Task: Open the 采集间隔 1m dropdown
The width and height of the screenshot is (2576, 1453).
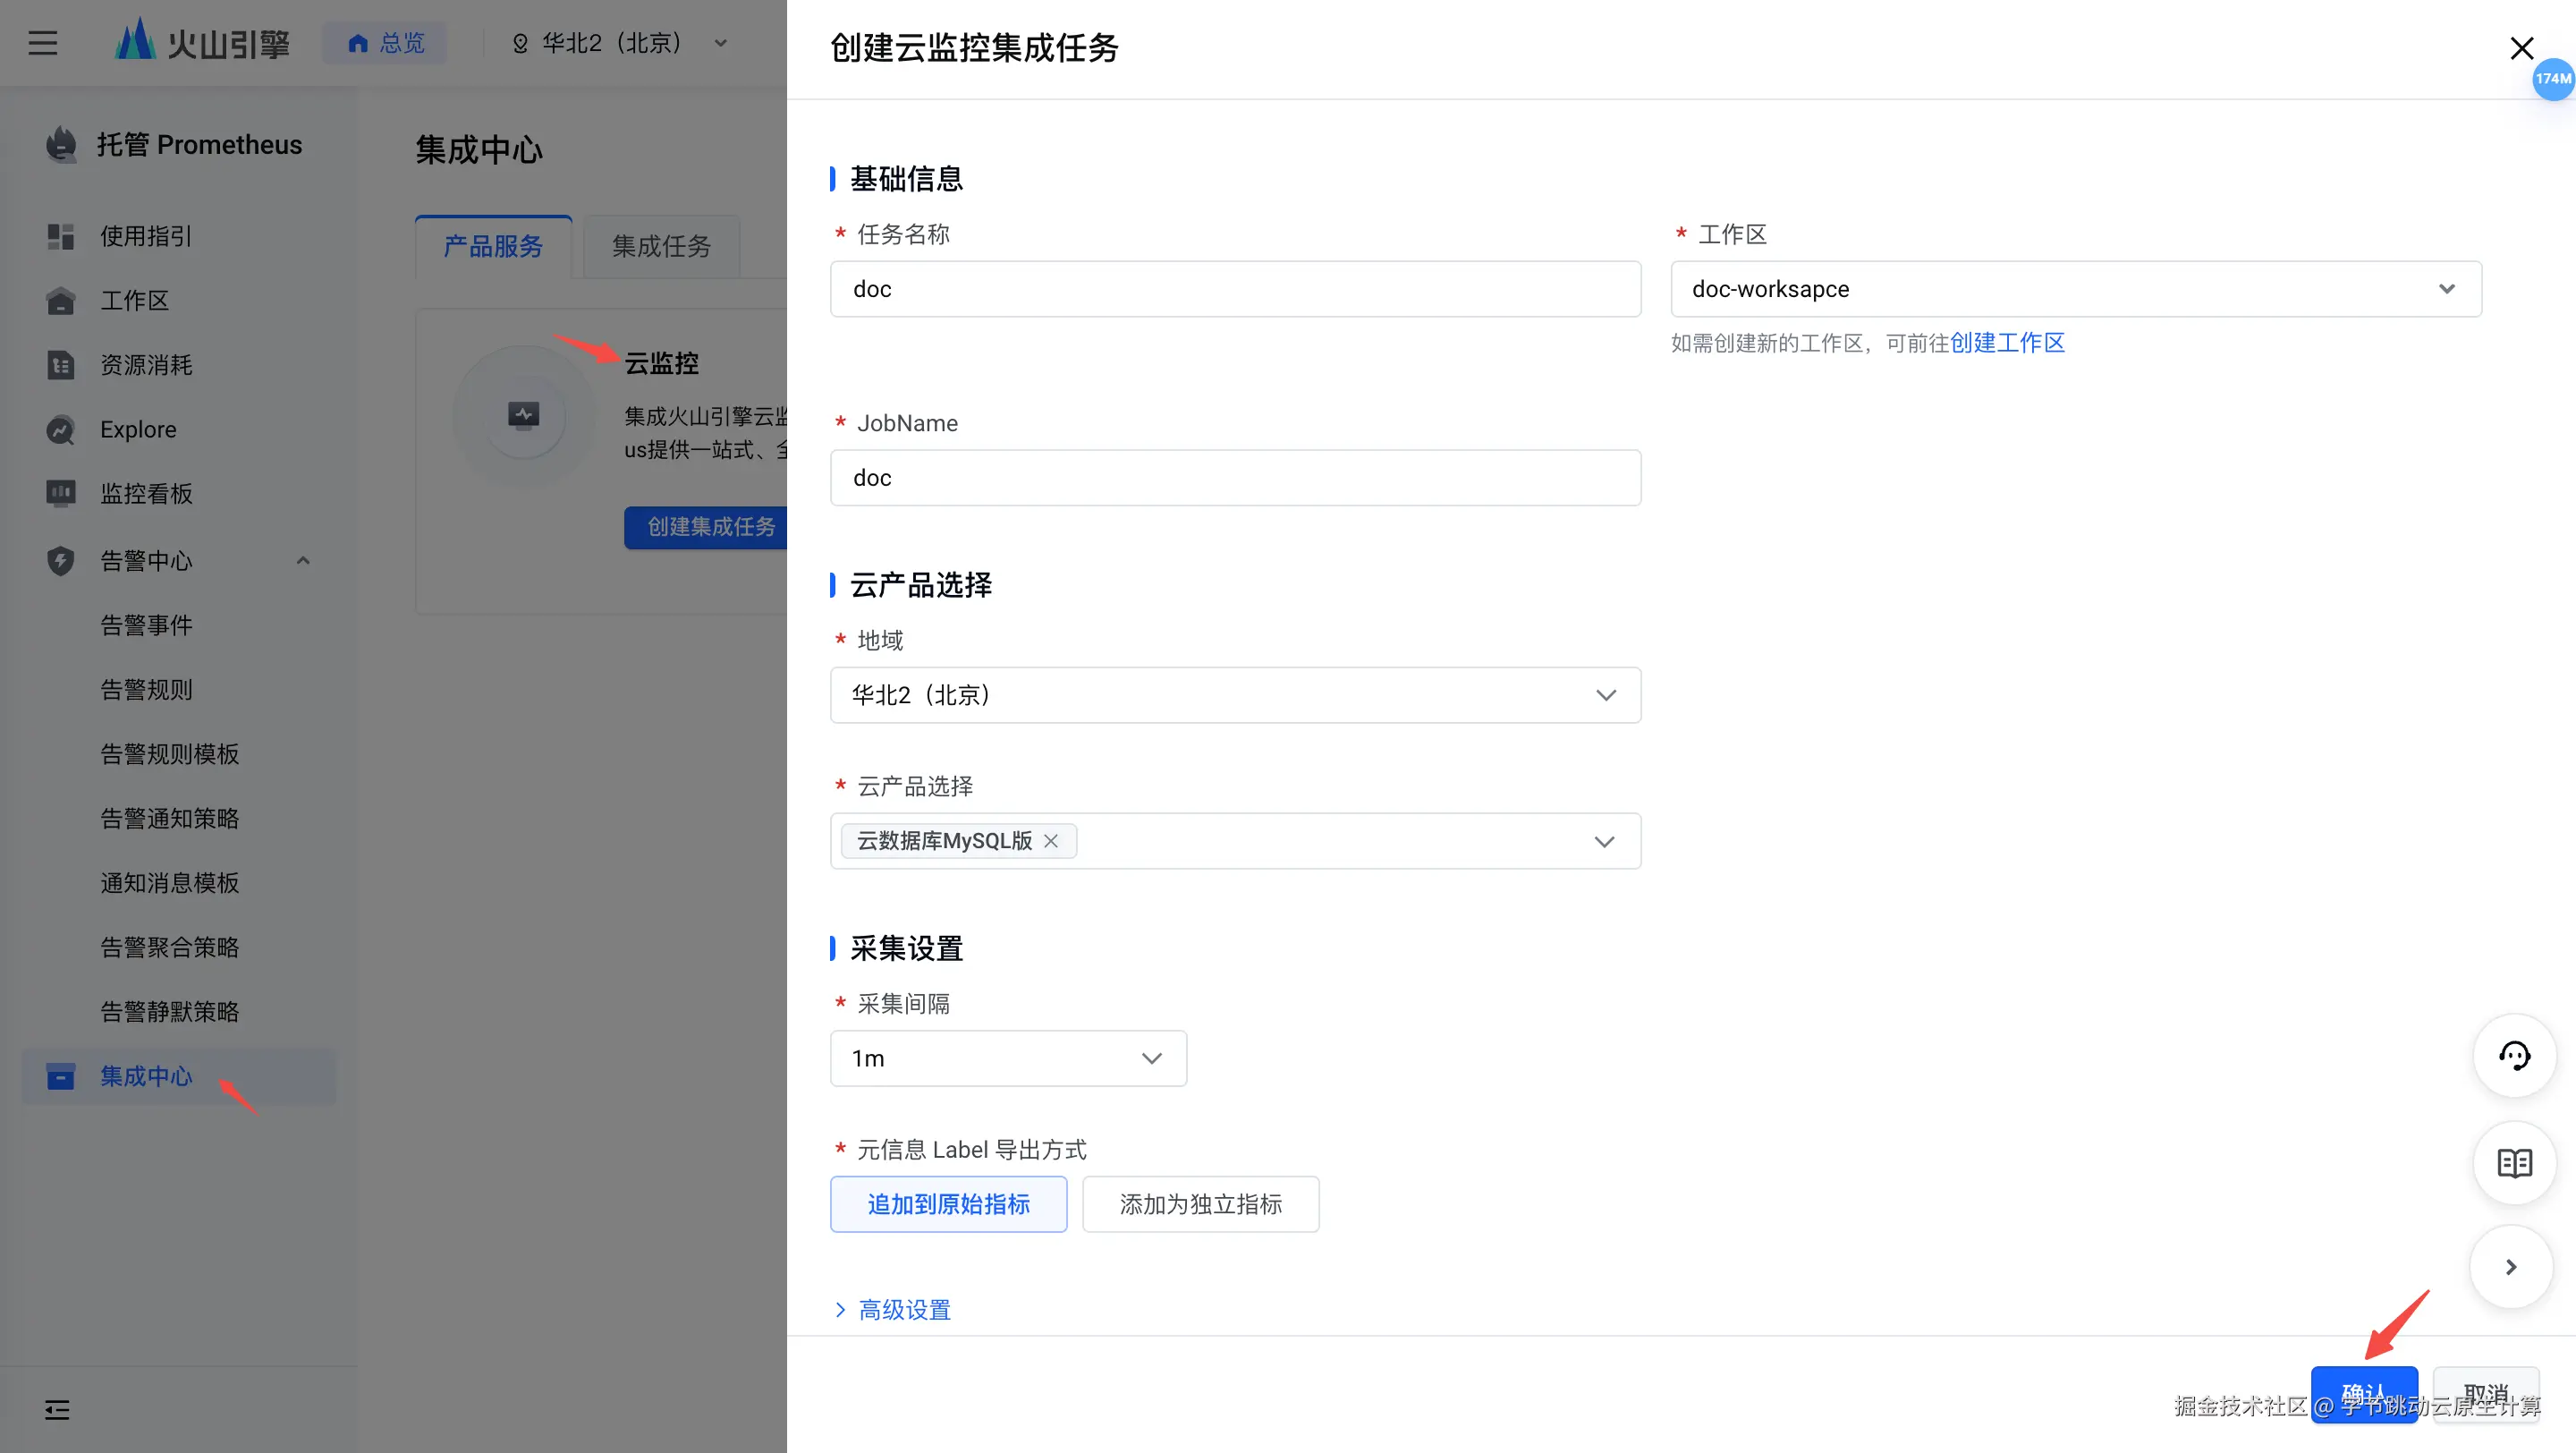Action: [x=1008, y=1058]
